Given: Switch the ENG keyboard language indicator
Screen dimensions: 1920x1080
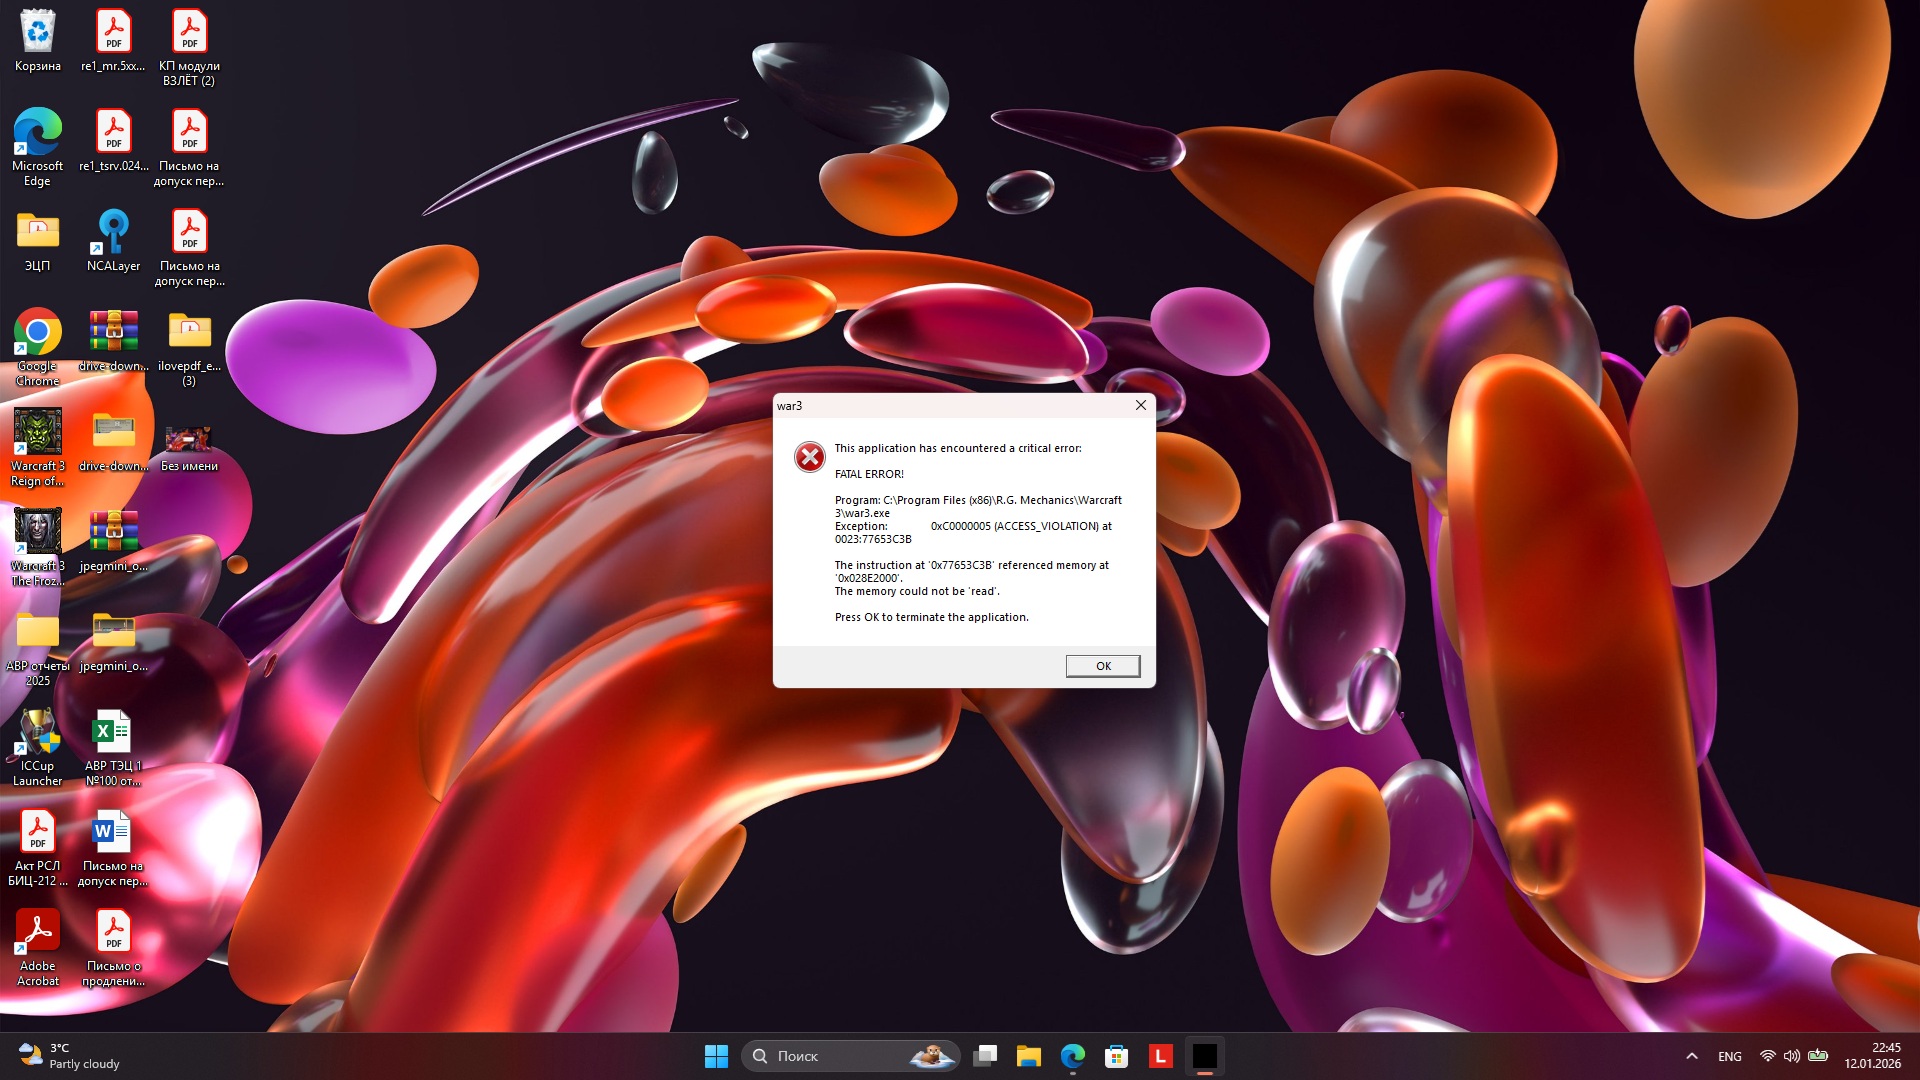Looking at the screenshot, I should coord(1730,1056).
